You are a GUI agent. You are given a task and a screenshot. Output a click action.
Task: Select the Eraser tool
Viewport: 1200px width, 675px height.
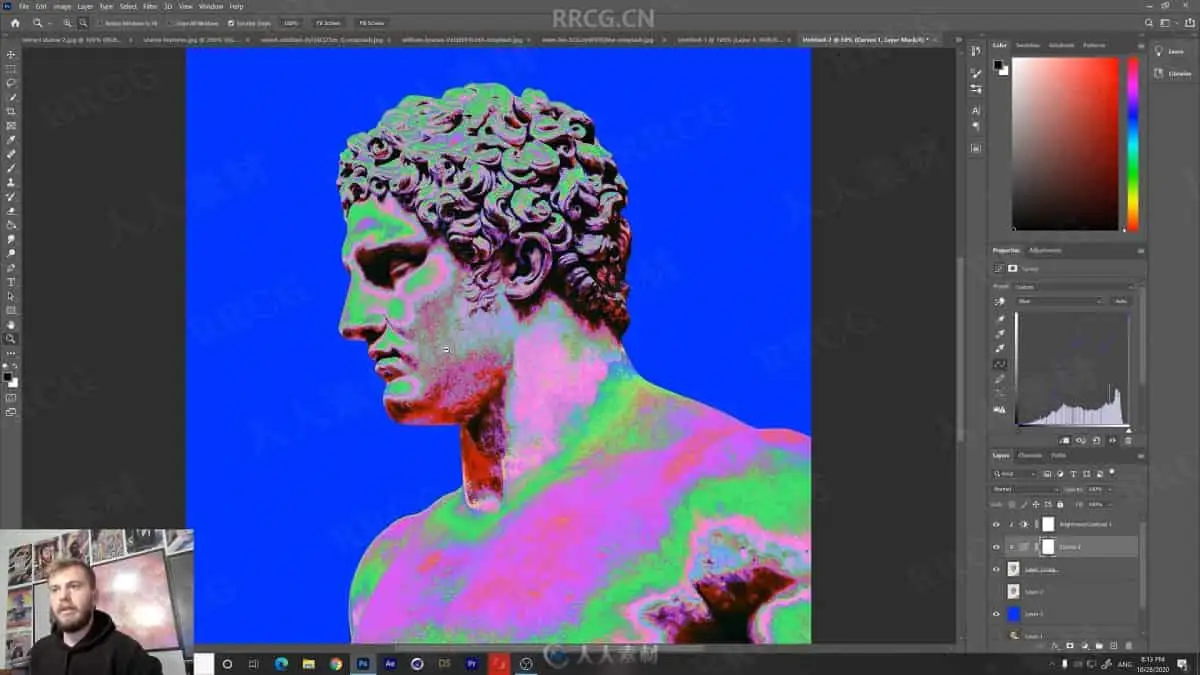click(x=11, y=211)
